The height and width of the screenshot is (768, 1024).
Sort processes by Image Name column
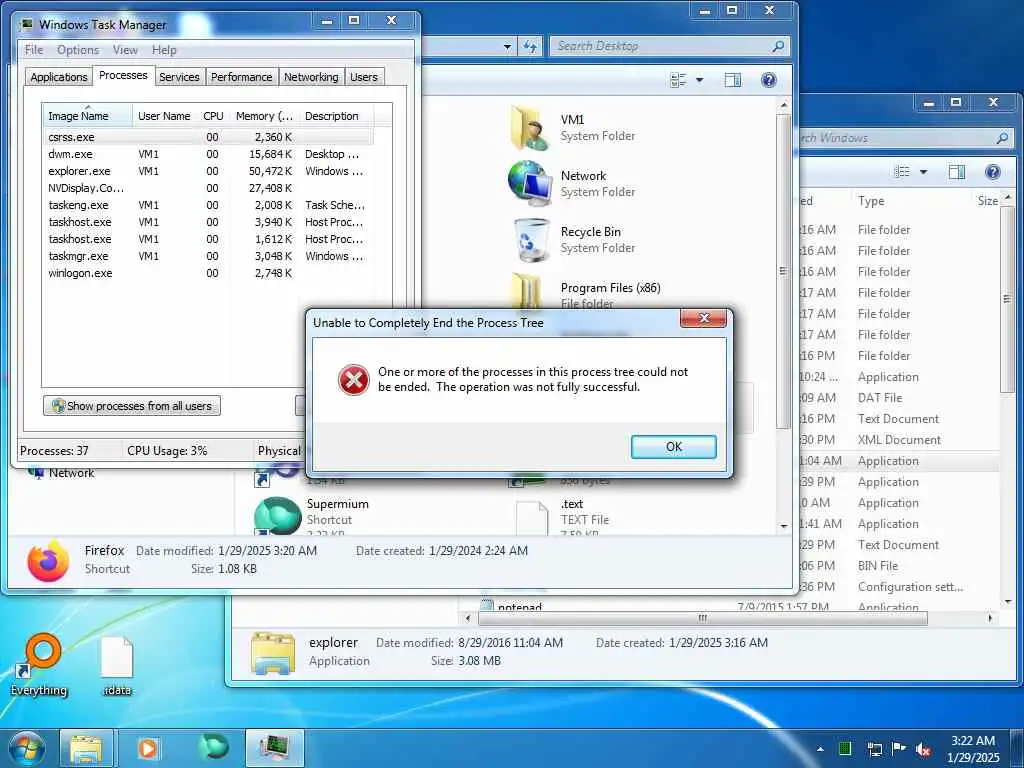88,116
